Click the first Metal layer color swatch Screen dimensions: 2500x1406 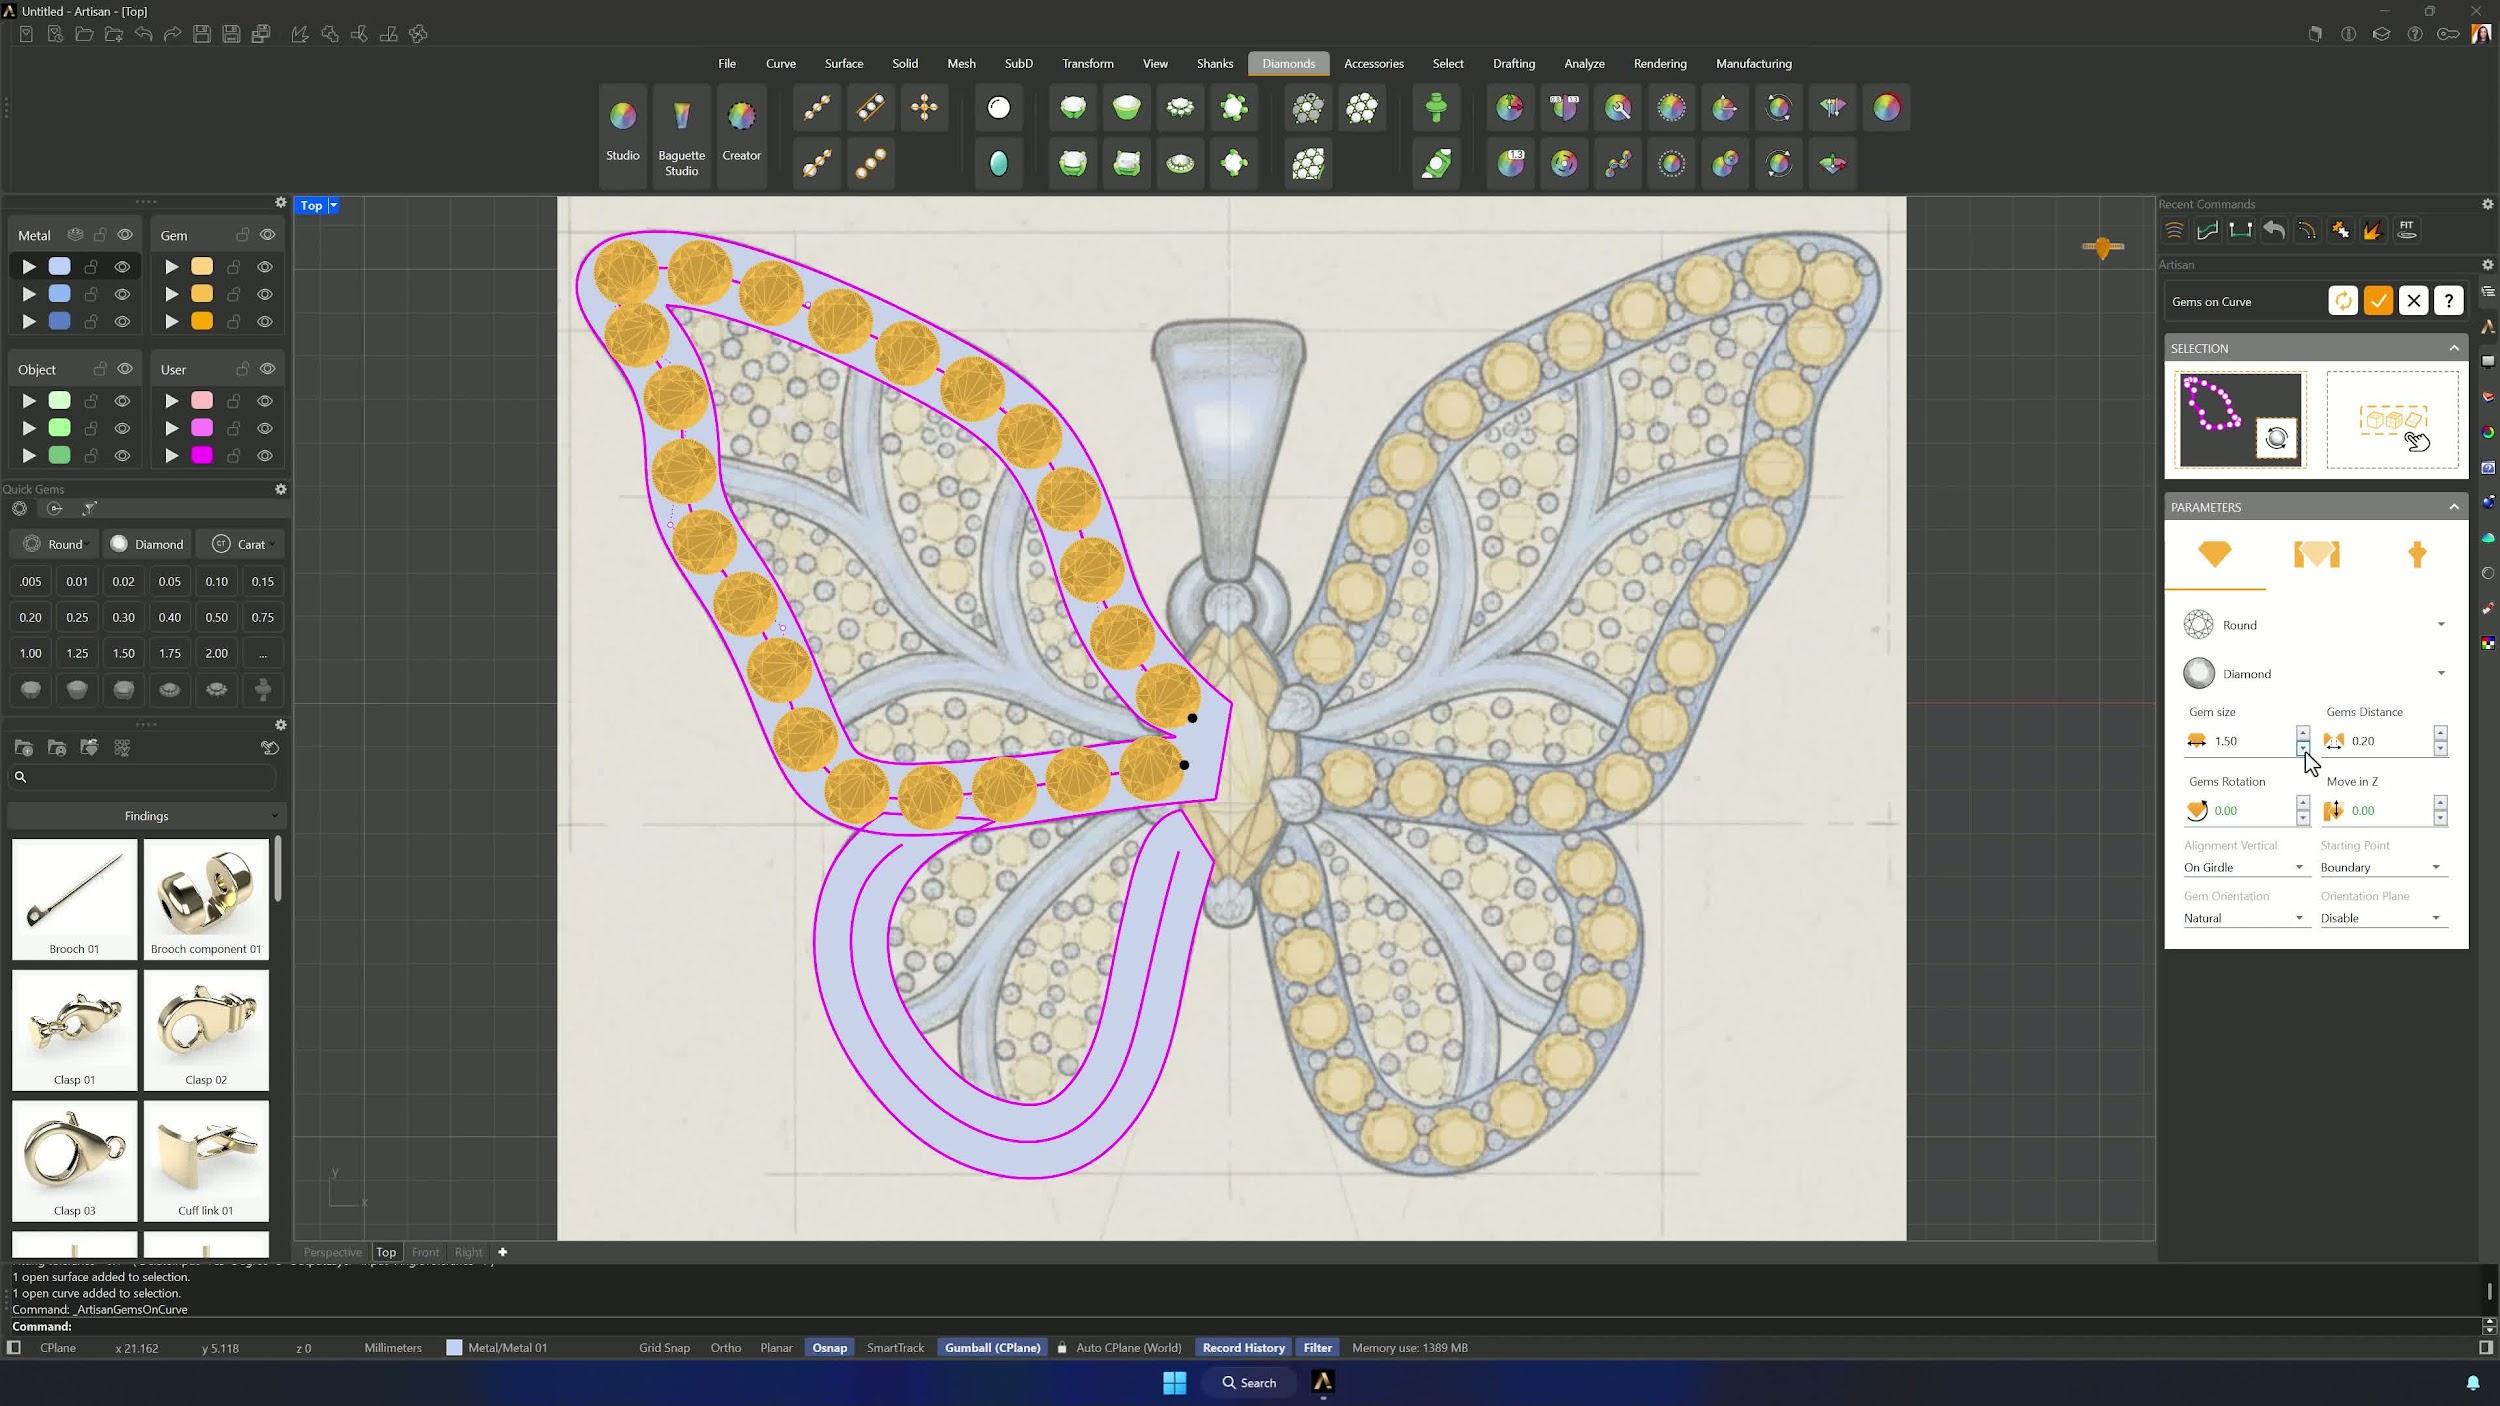click(x=60, y=267)
